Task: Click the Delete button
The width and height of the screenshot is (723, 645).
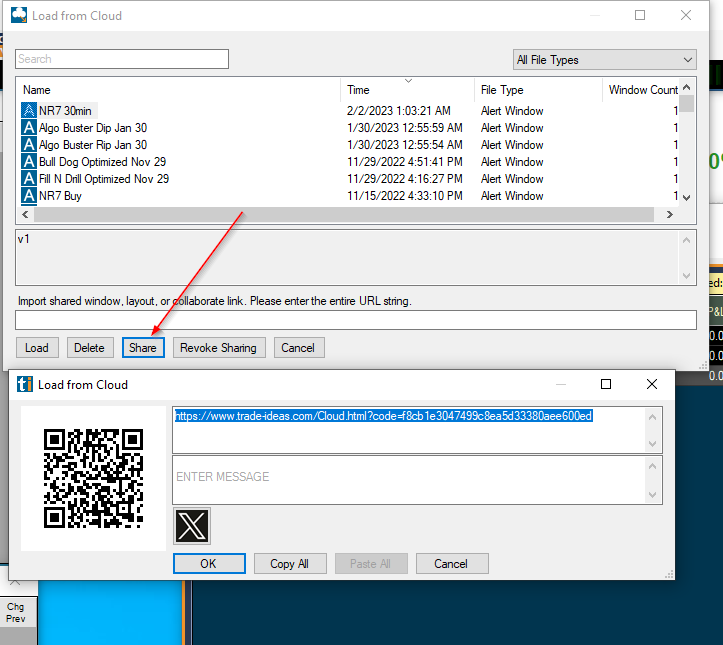Action: click(x=89, y=348)
